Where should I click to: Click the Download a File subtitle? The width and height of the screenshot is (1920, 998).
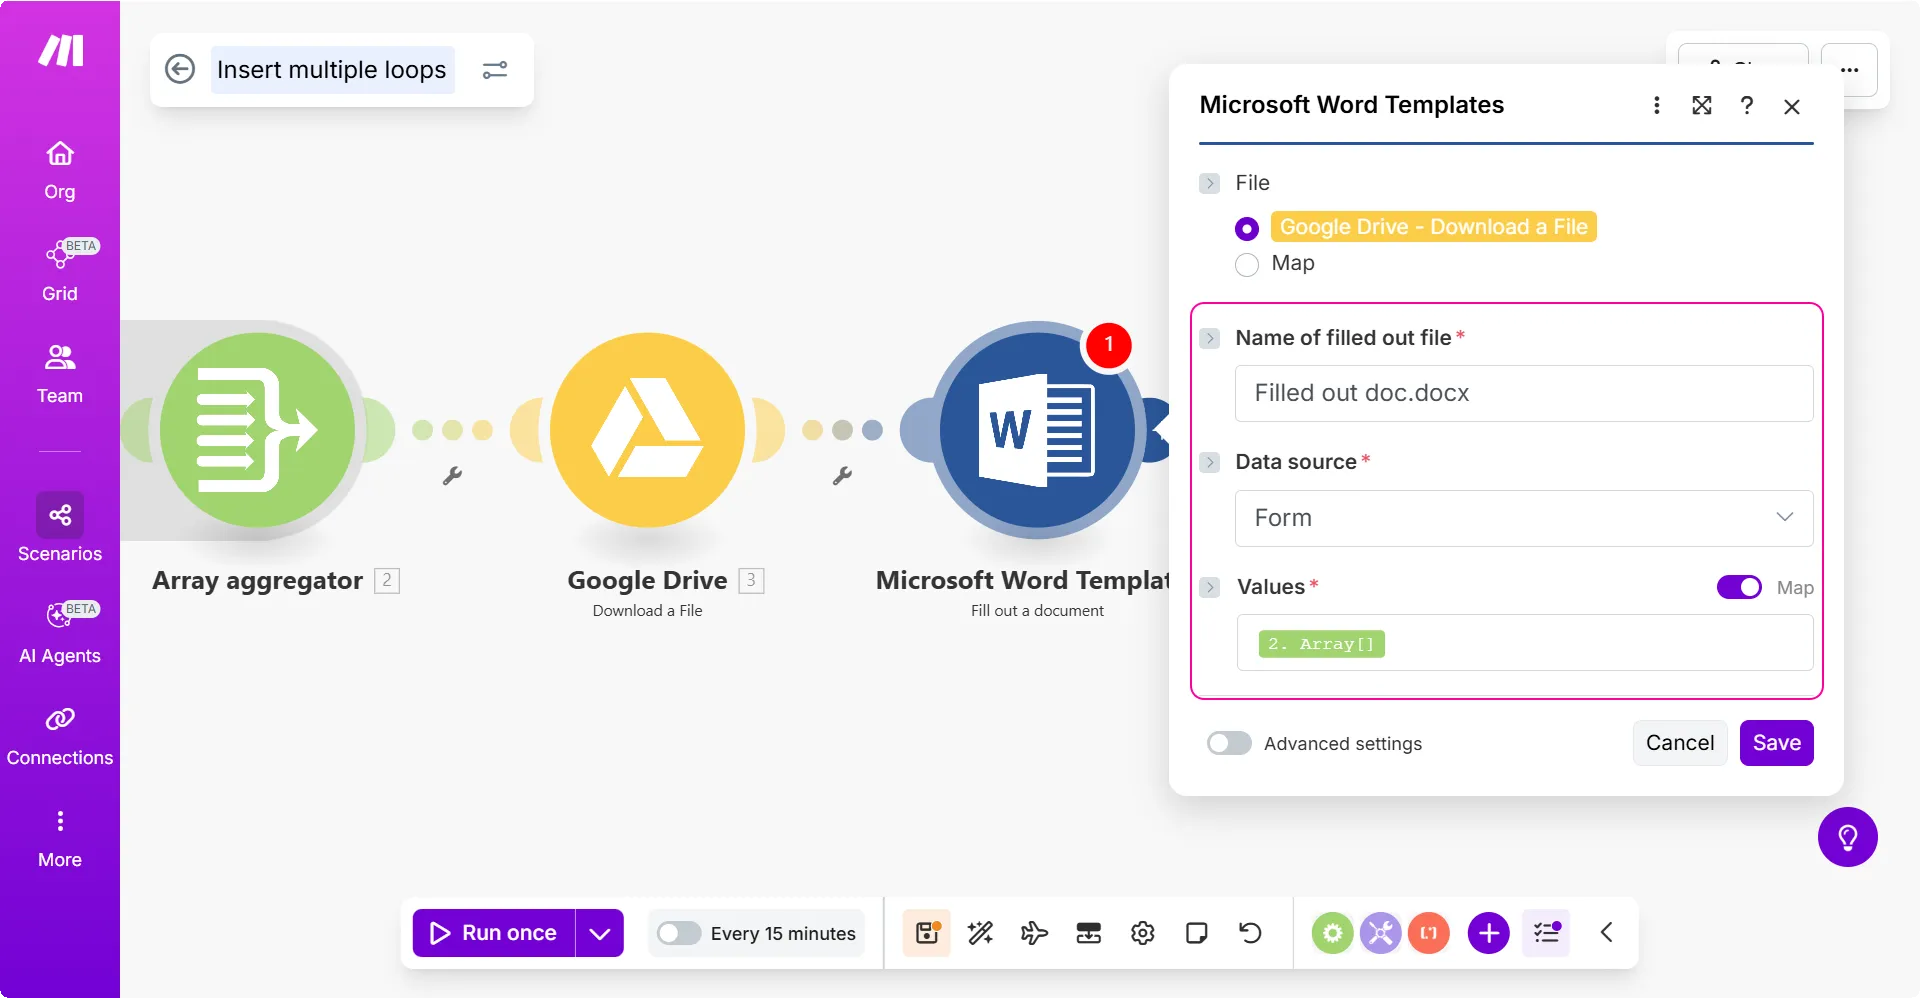pyautogui.click(x=647, y=611)
